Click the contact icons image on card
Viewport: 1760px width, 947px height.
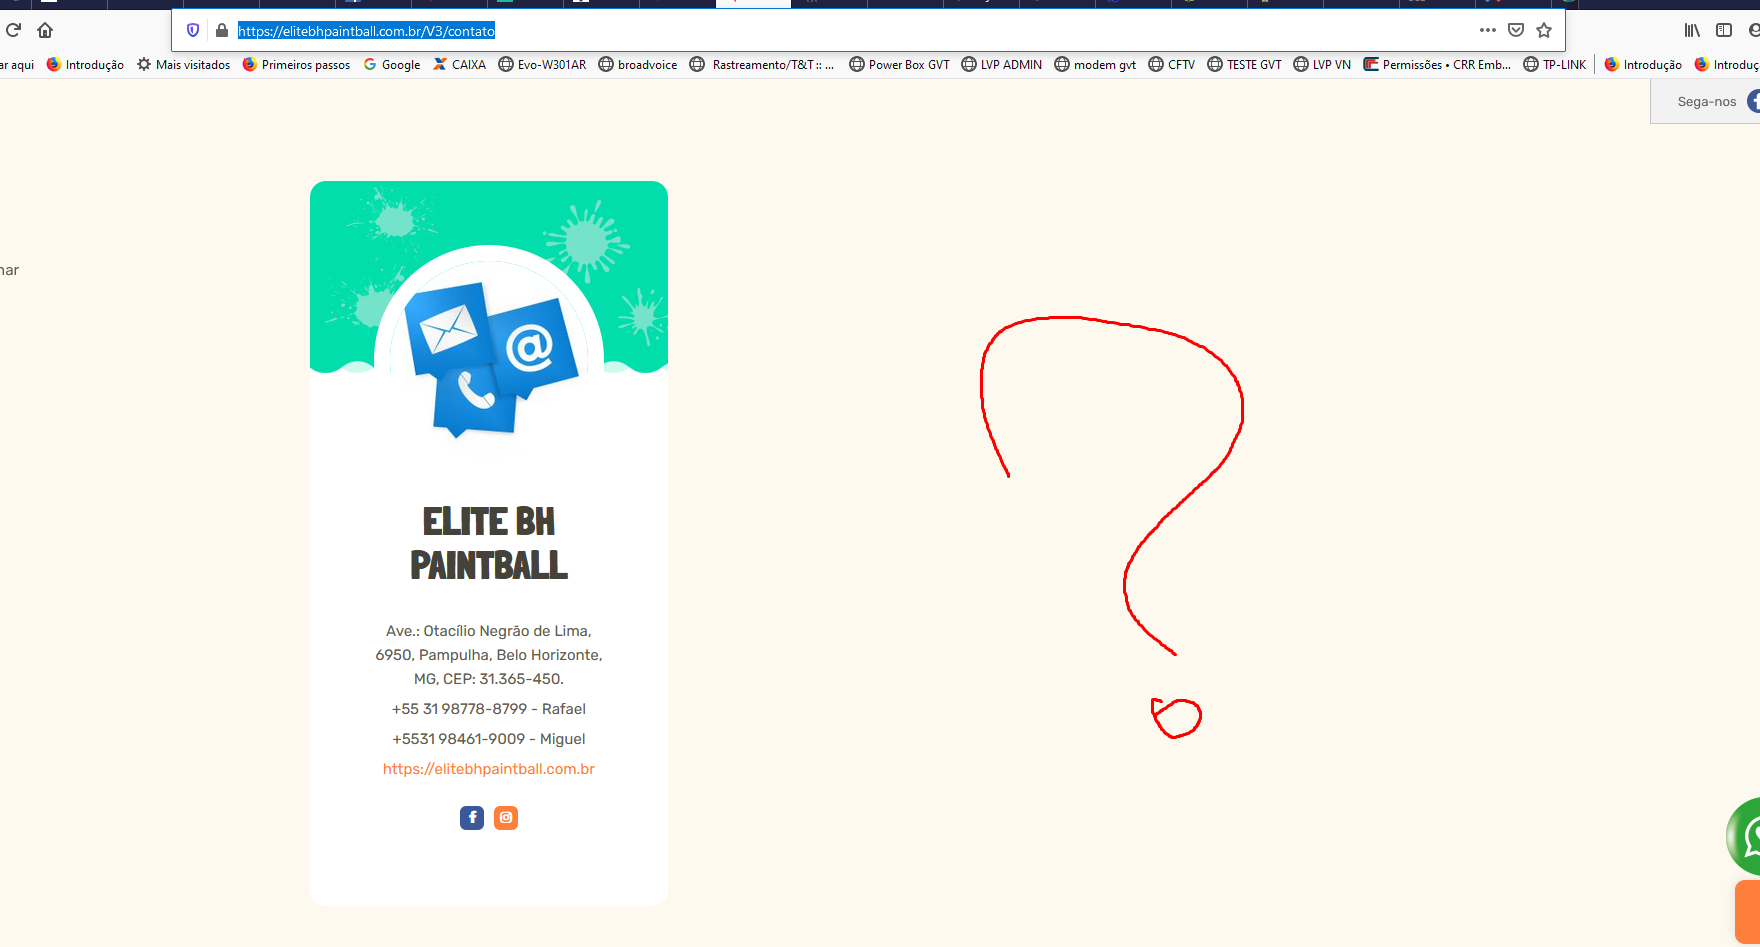[x=490, y=358]
